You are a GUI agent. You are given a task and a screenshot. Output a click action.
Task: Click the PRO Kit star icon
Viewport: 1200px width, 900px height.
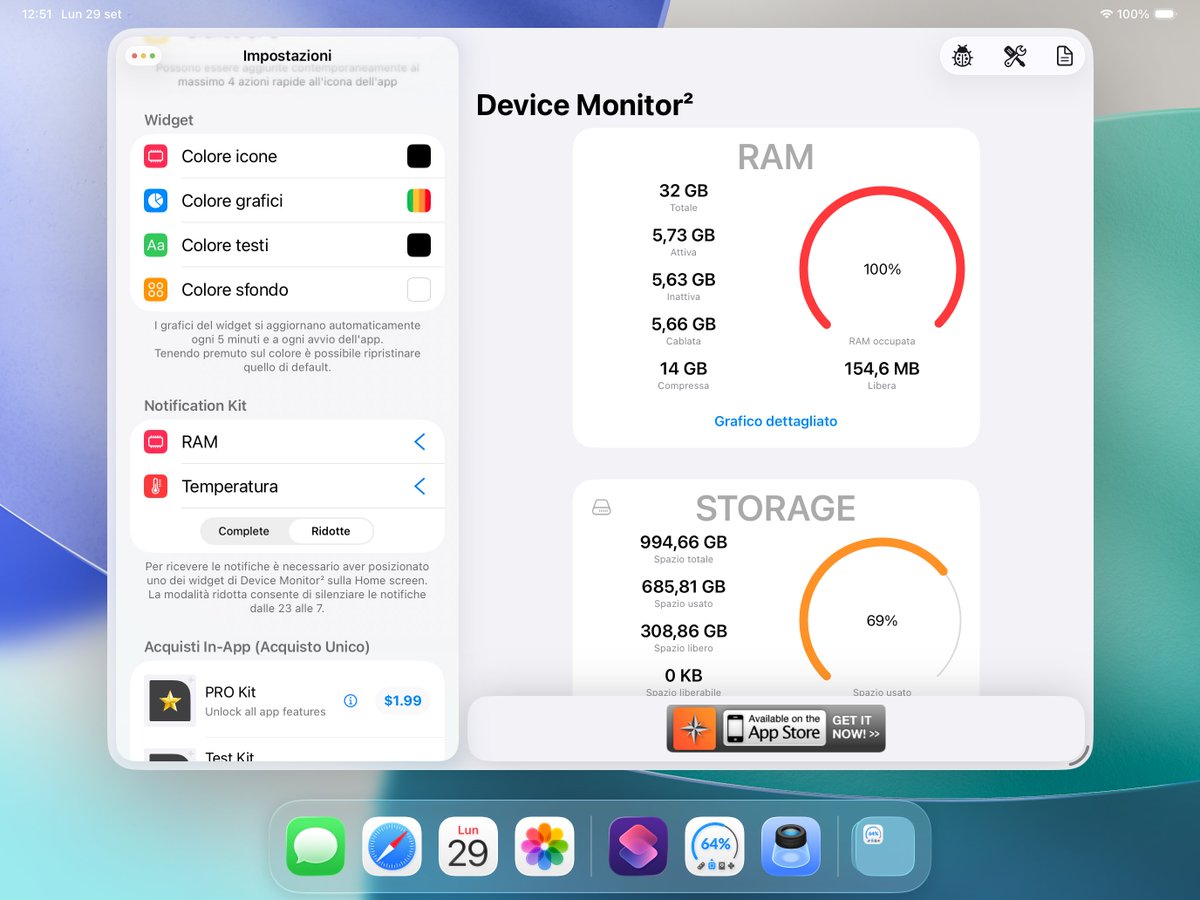click(x=170, y=702)
